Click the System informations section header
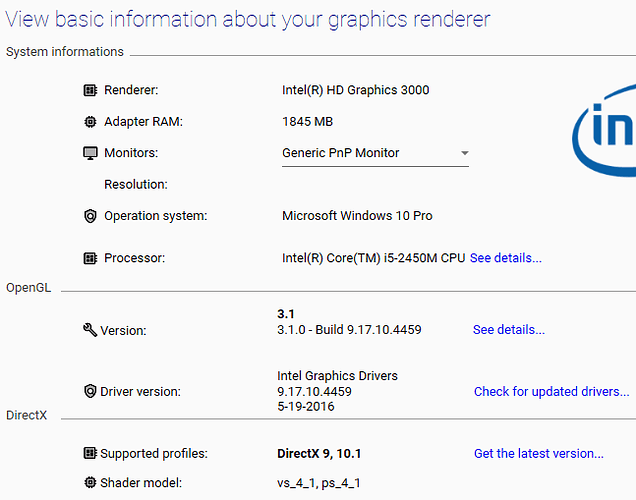 [65, 52]
